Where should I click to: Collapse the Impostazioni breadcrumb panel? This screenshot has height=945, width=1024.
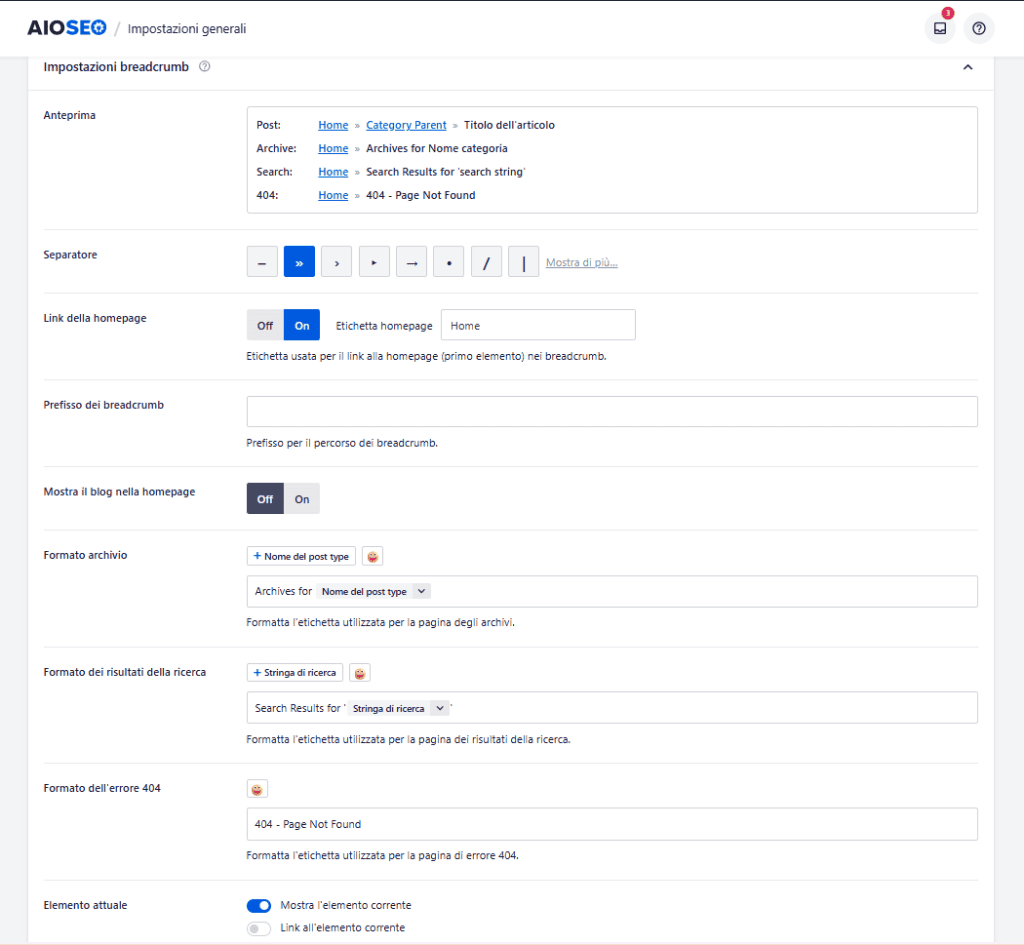967,66
